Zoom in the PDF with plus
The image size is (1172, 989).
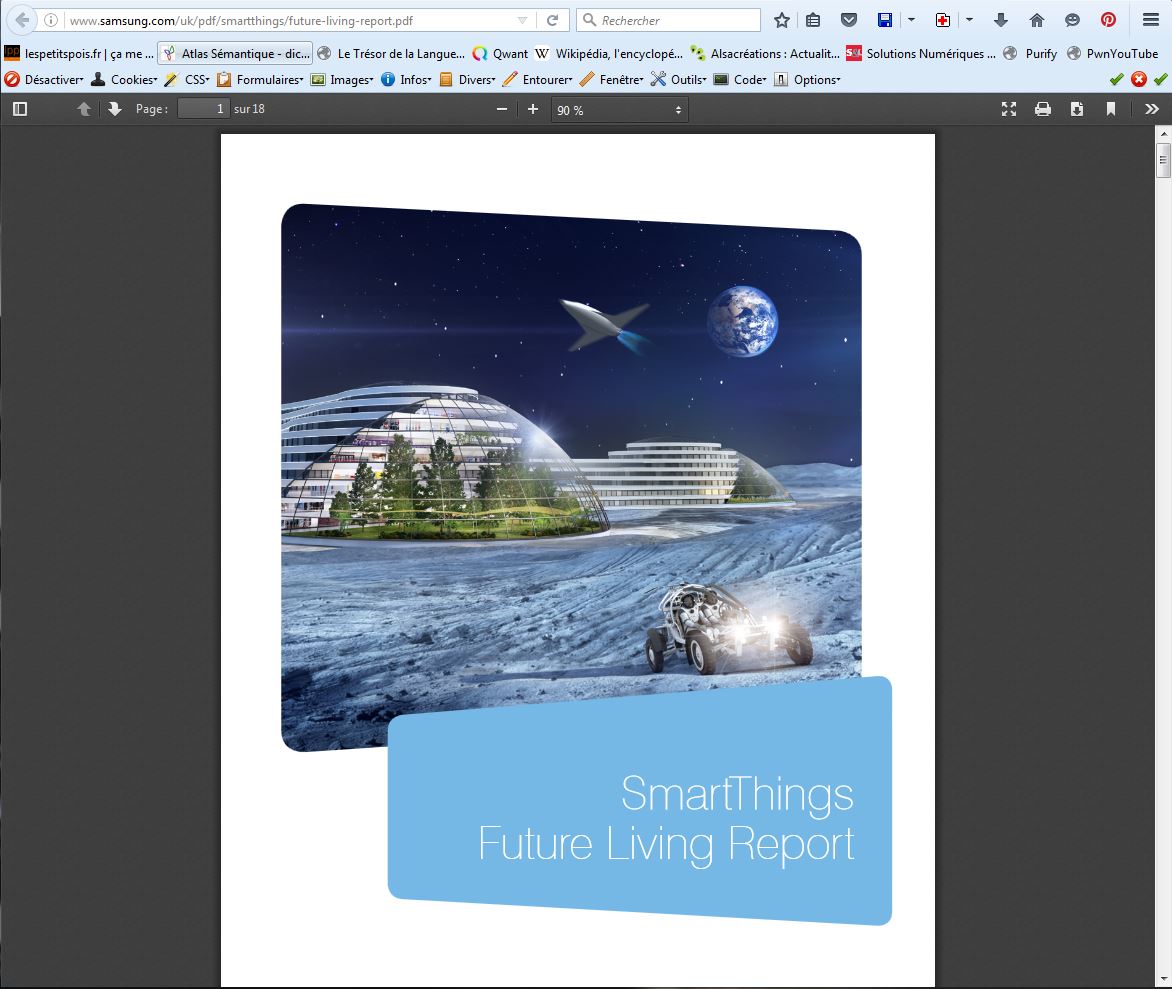(x=532, y=109)
